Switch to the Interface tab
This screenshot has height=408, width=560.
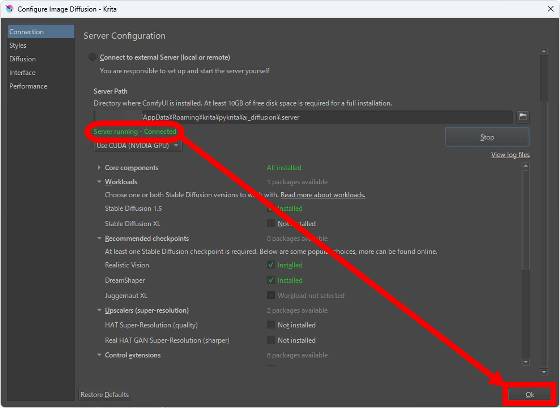41,73
